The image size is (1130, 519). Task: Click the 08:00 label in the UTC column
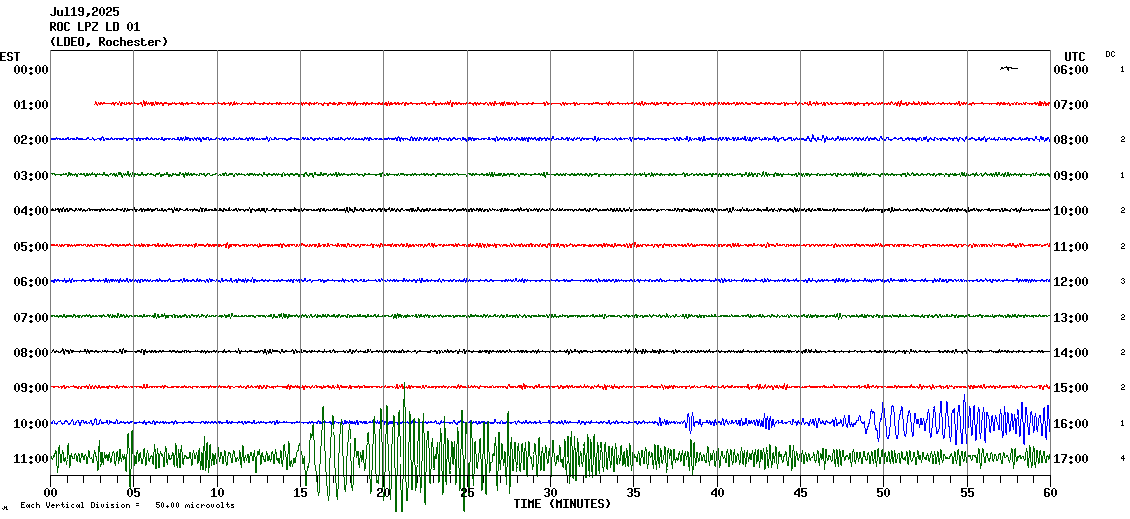[x=1071, y=140]
